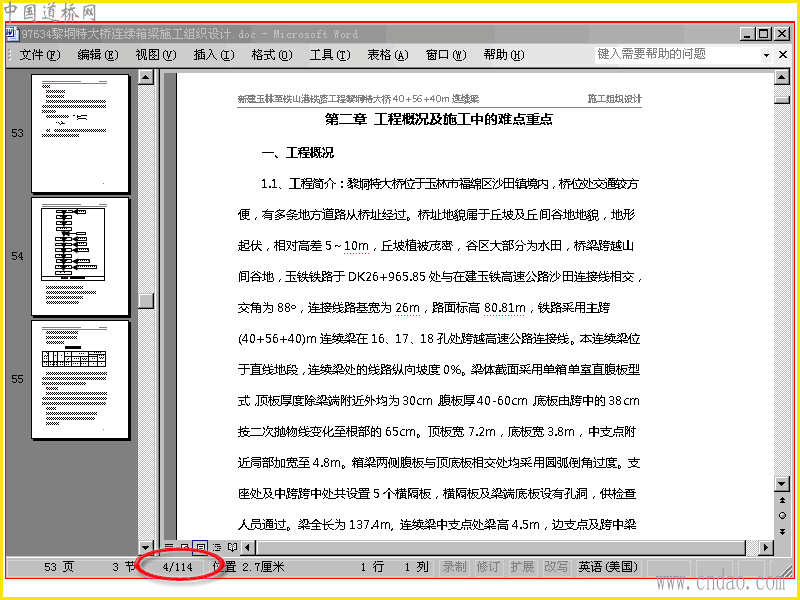Screen dimensions: 800x600
Task: Toggle the 修订 track changes indicator
Action: (x=488, y=567)
